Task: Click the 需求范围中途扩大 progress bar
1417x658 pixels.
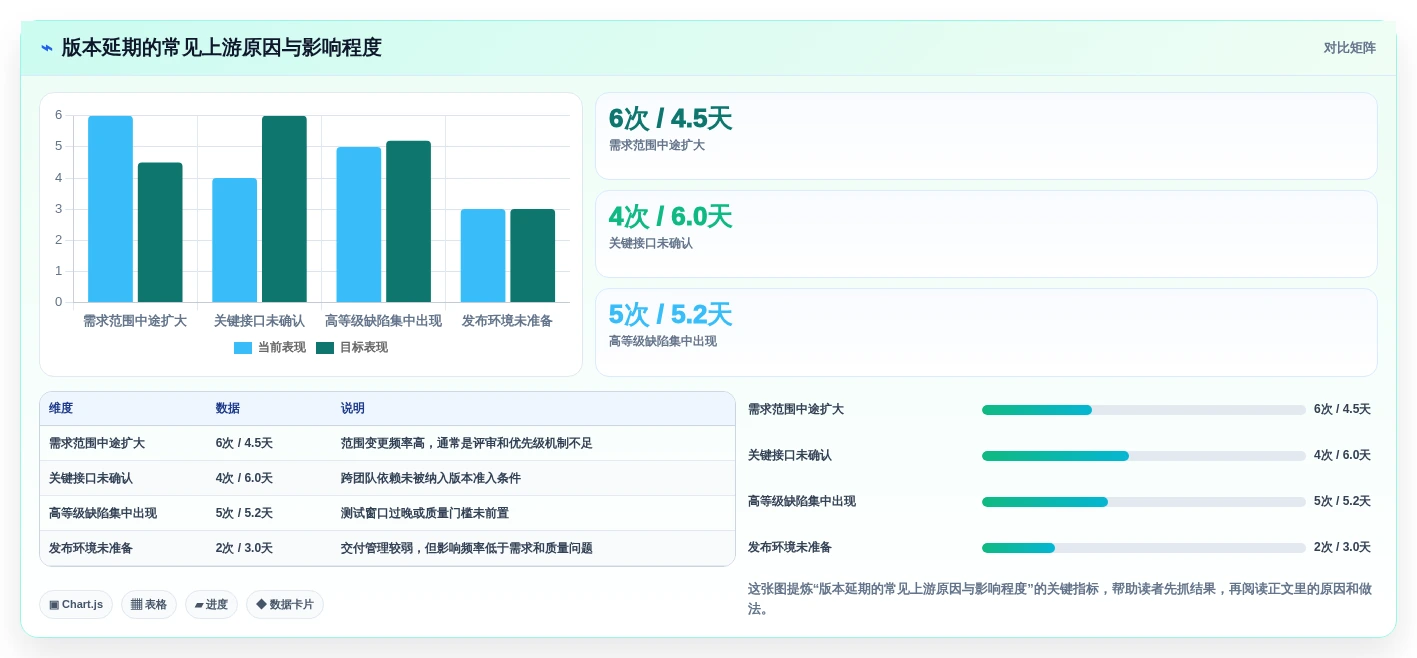Action: (x=1143, y=410)
